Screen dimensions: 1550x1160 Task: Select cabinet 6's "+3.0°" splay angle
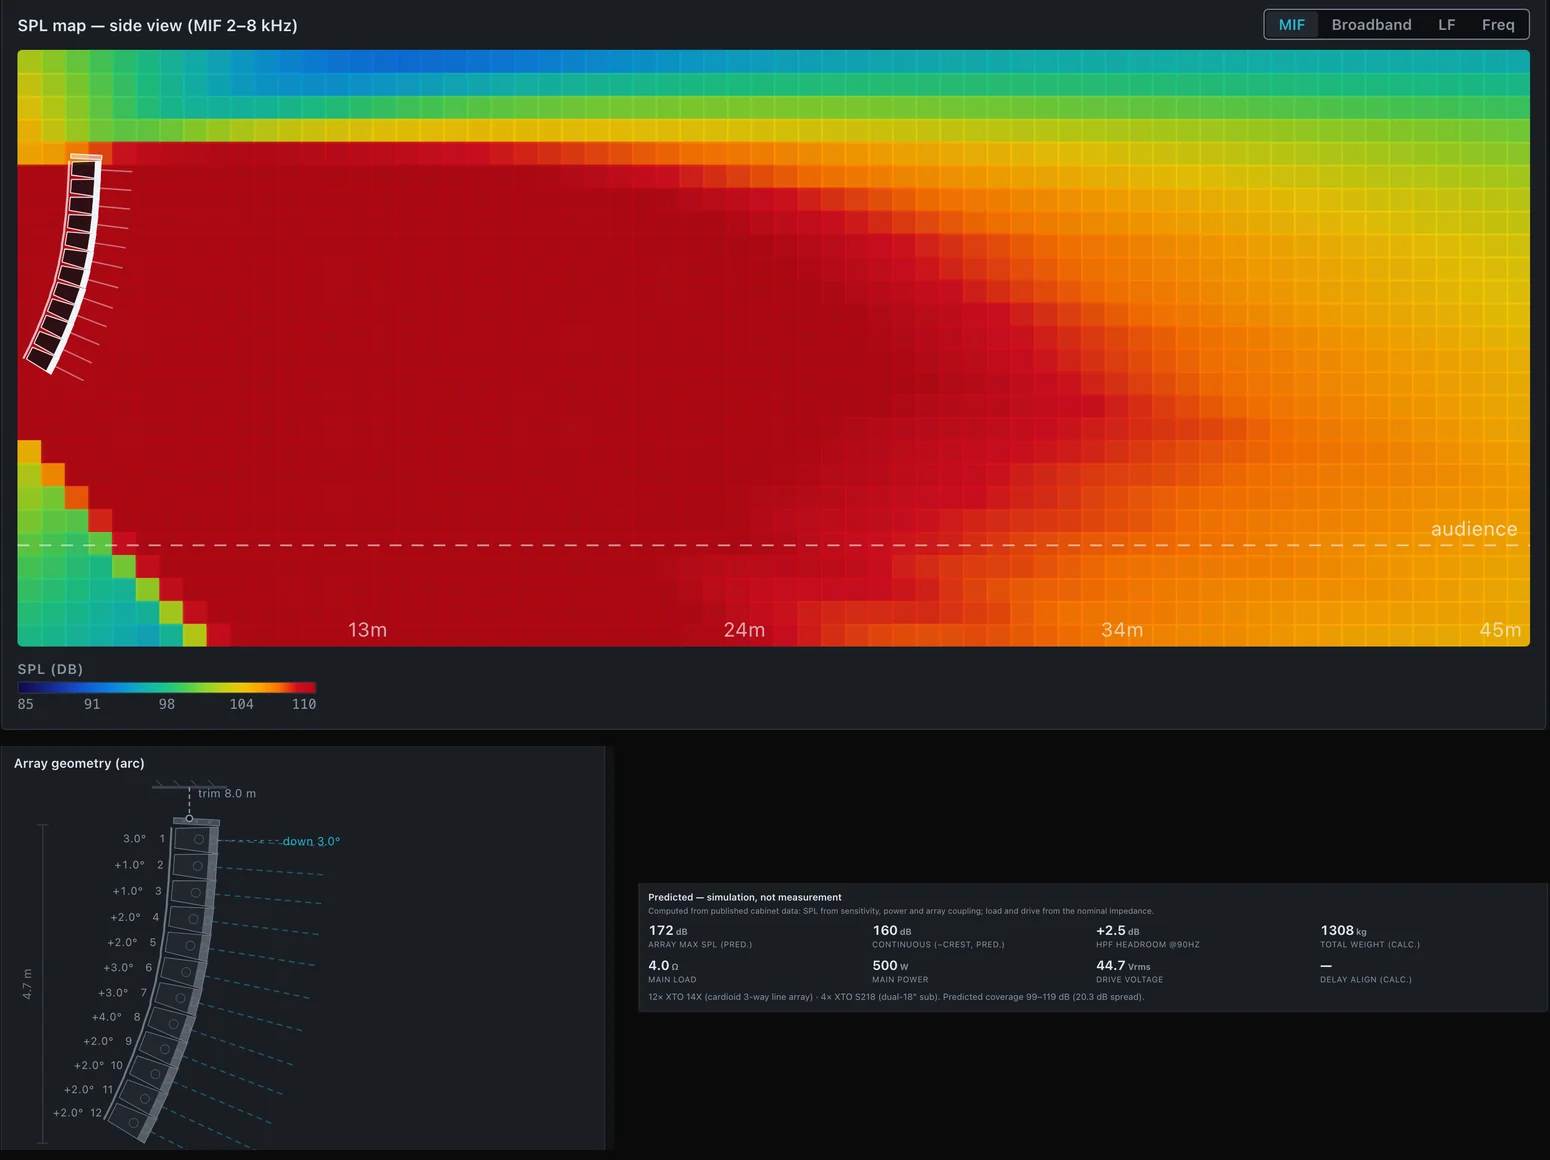pyautogui.click(x=118, y=968)
